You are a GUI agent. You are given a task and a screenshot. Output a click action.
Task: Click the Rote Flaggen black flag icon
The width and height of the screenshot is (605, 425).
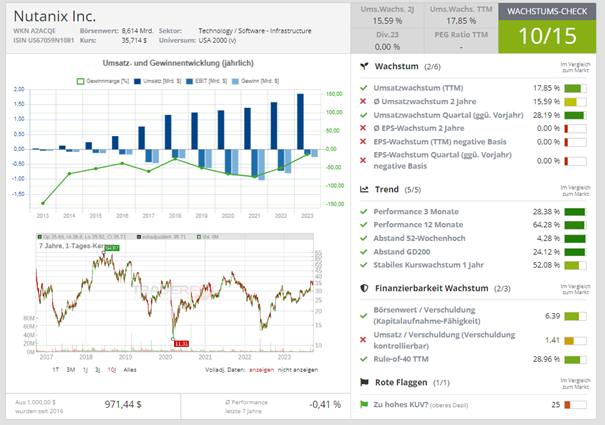point(364,382)
